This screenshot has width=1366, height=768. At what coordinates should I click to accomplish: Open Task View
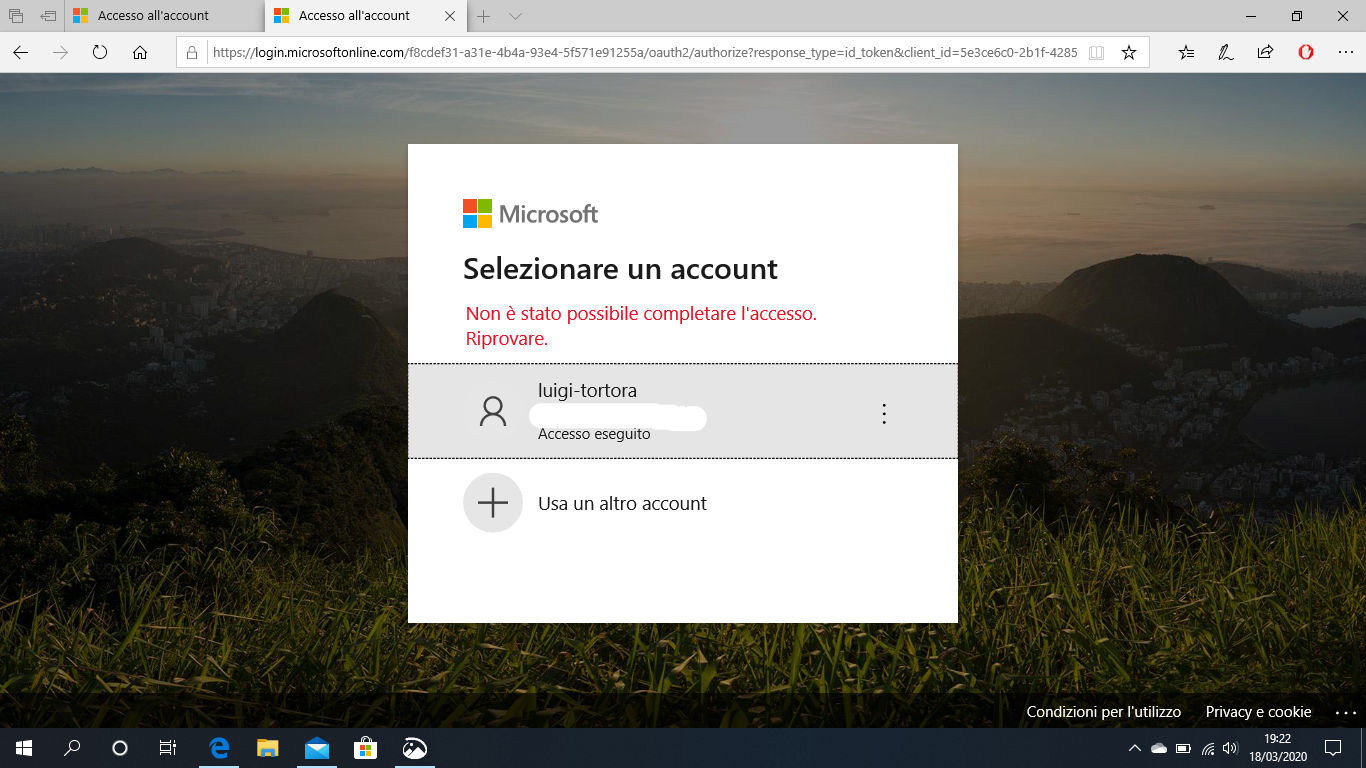click(168, 748)
